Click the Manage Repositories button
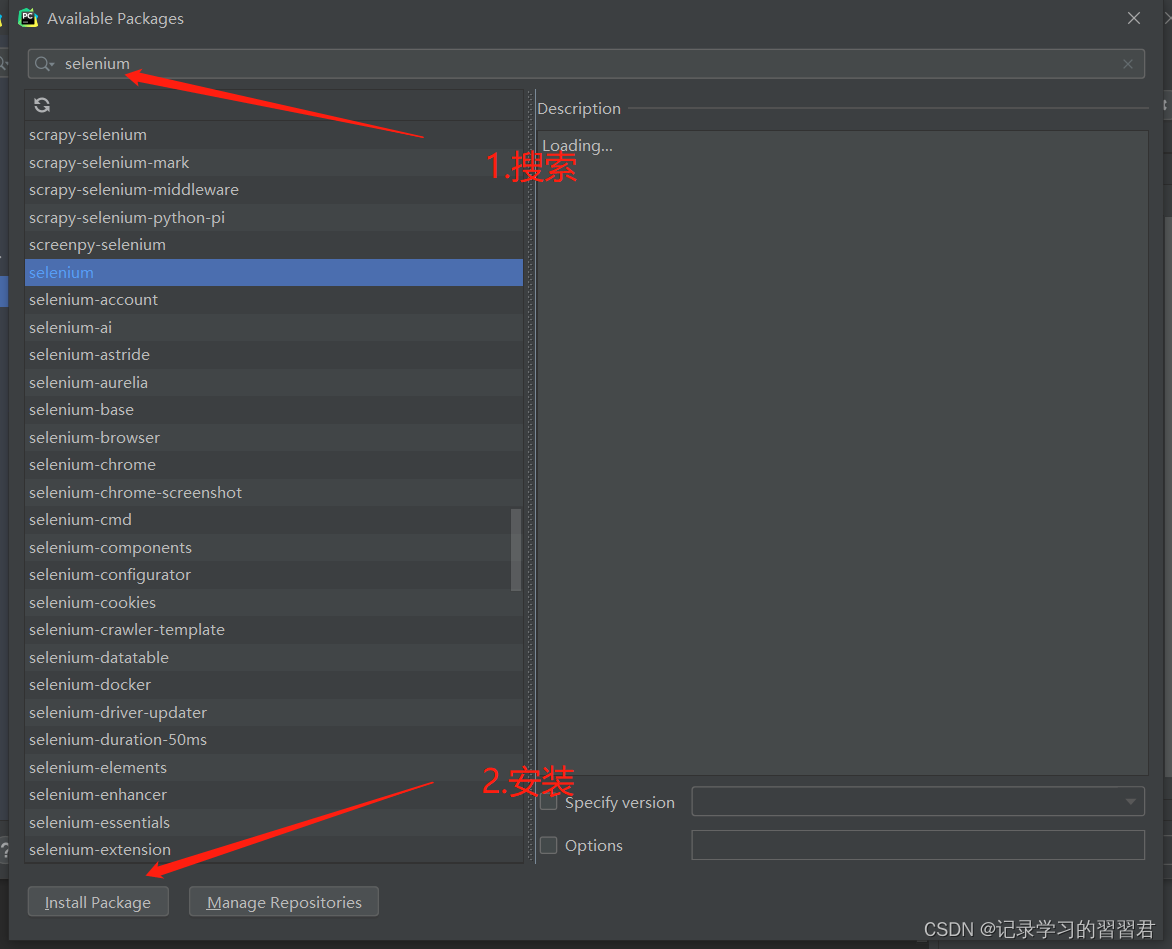Screen dimensions: 1172x949 coord(284,902)
